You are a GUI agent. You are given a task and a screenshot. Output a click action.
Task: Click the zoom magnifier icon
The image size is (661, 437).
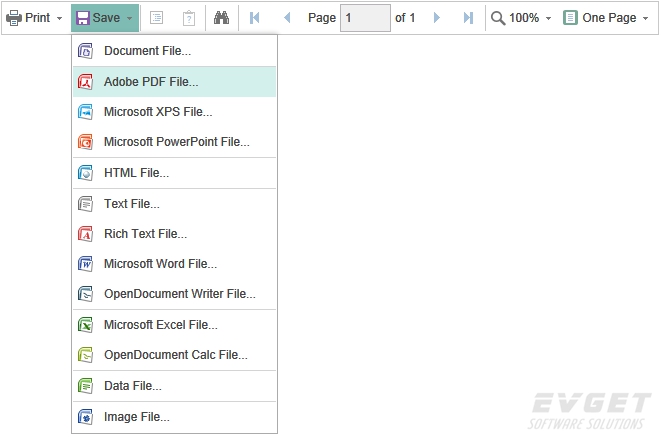pyautogui.click(x=498, y=18)
